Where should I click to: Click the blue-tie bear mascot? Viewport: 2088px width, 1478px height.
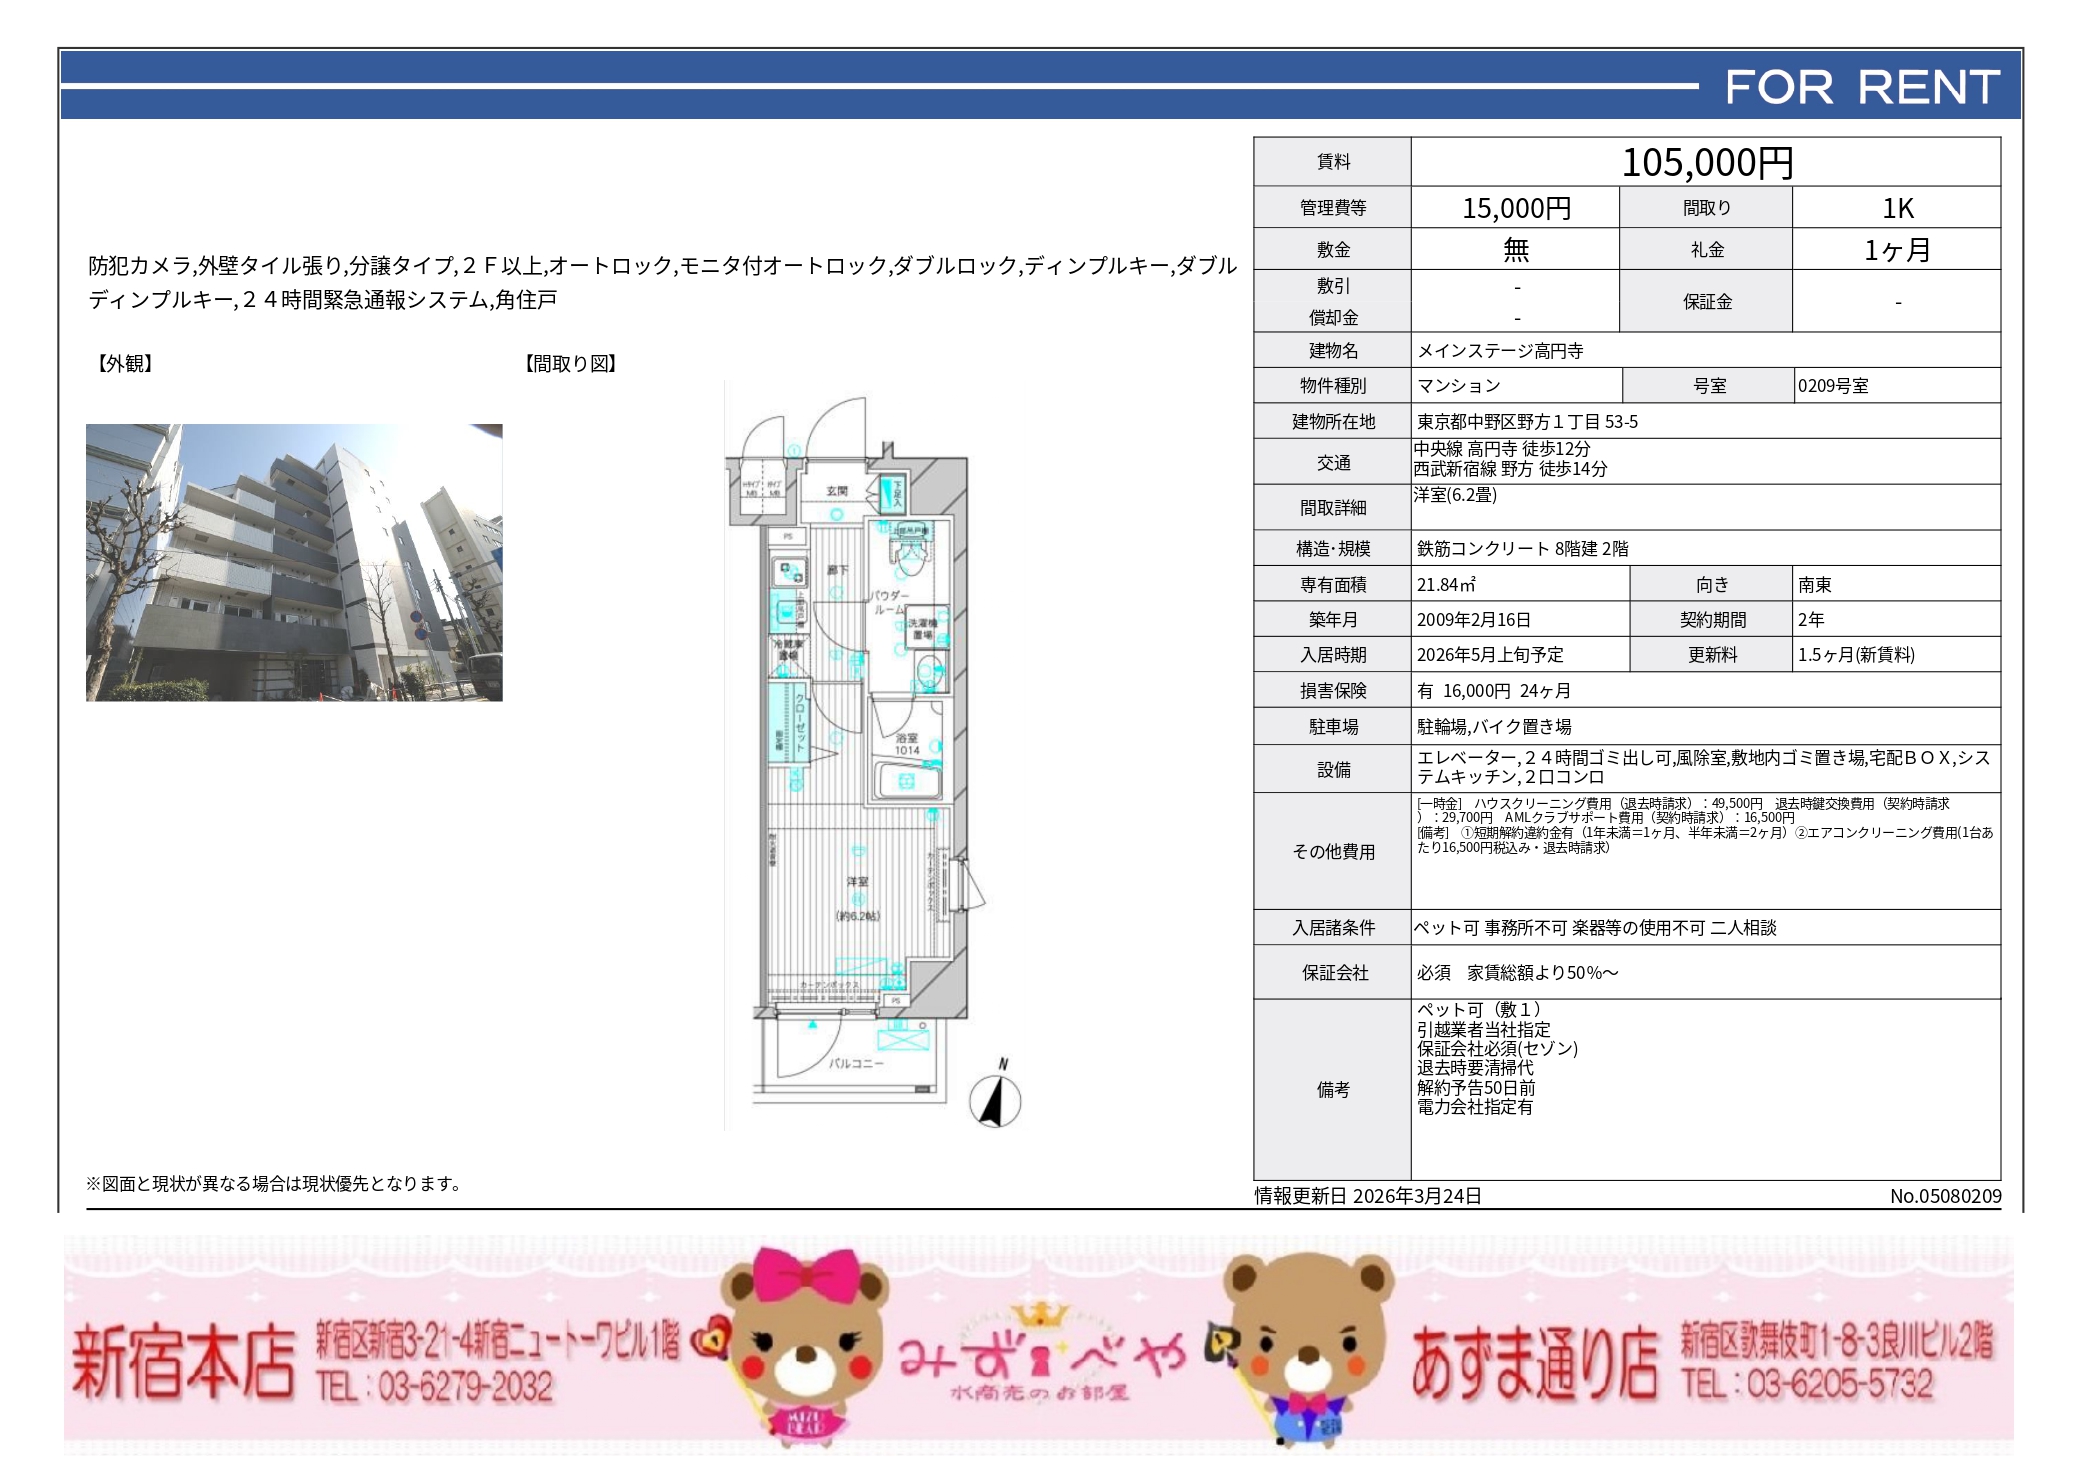[x=1307, y=1345]
